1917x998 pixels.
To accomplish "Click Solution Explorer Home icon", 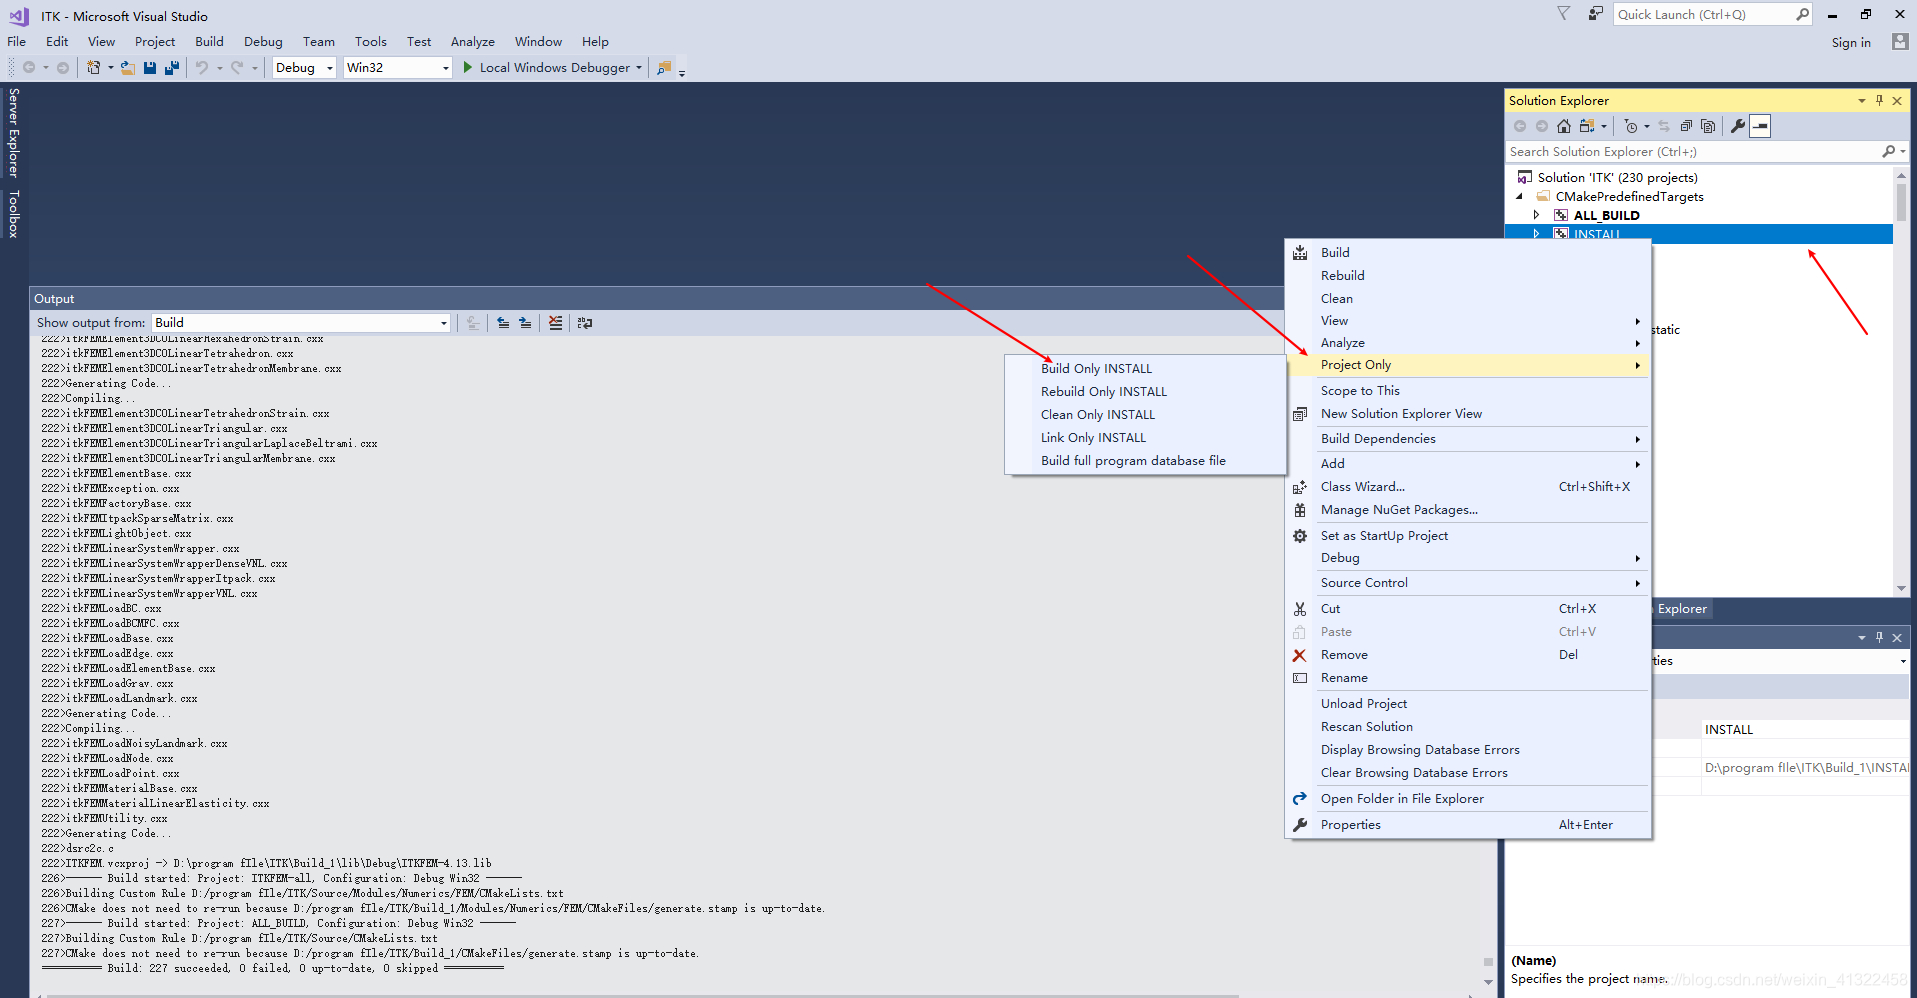I will click(1564, 126).
